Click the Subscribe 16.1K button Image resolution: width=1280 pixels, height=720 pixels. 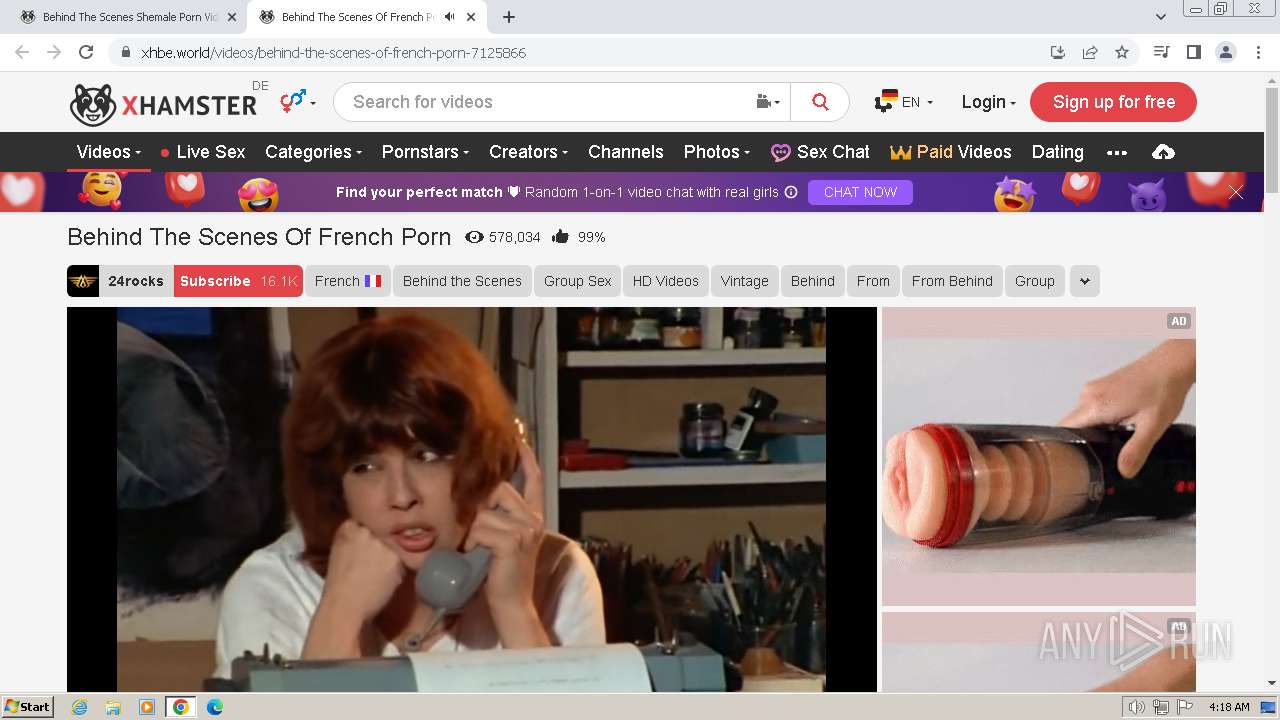coord(238,281)
